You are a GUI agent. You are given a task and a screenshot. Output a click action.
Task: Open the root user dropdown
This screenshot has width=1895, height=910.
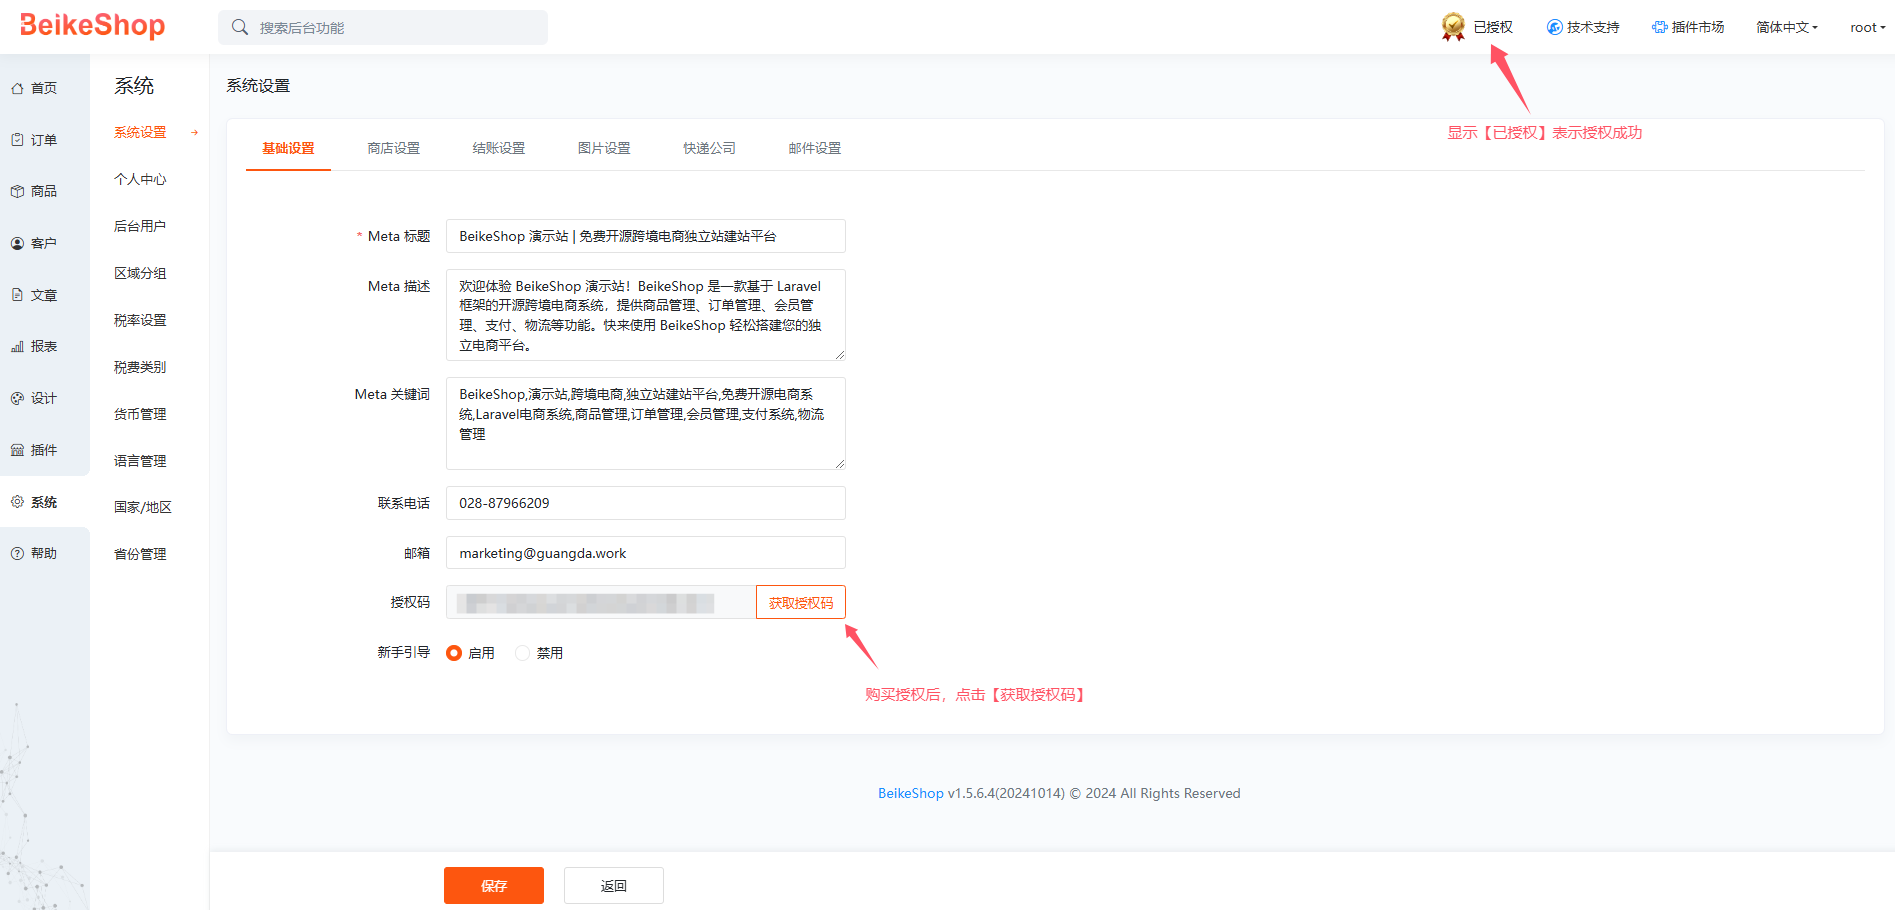(1867, 27)
